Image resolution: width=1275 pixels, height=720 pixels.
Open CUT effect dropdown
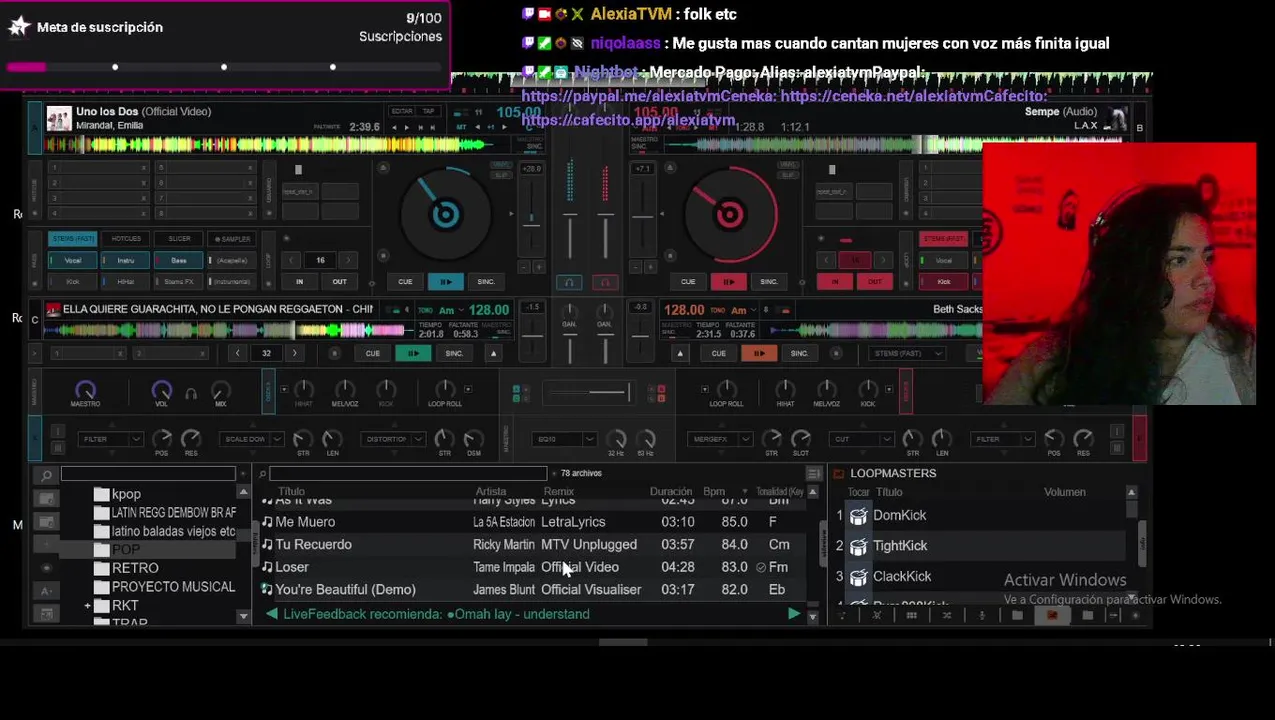[862, 439]
